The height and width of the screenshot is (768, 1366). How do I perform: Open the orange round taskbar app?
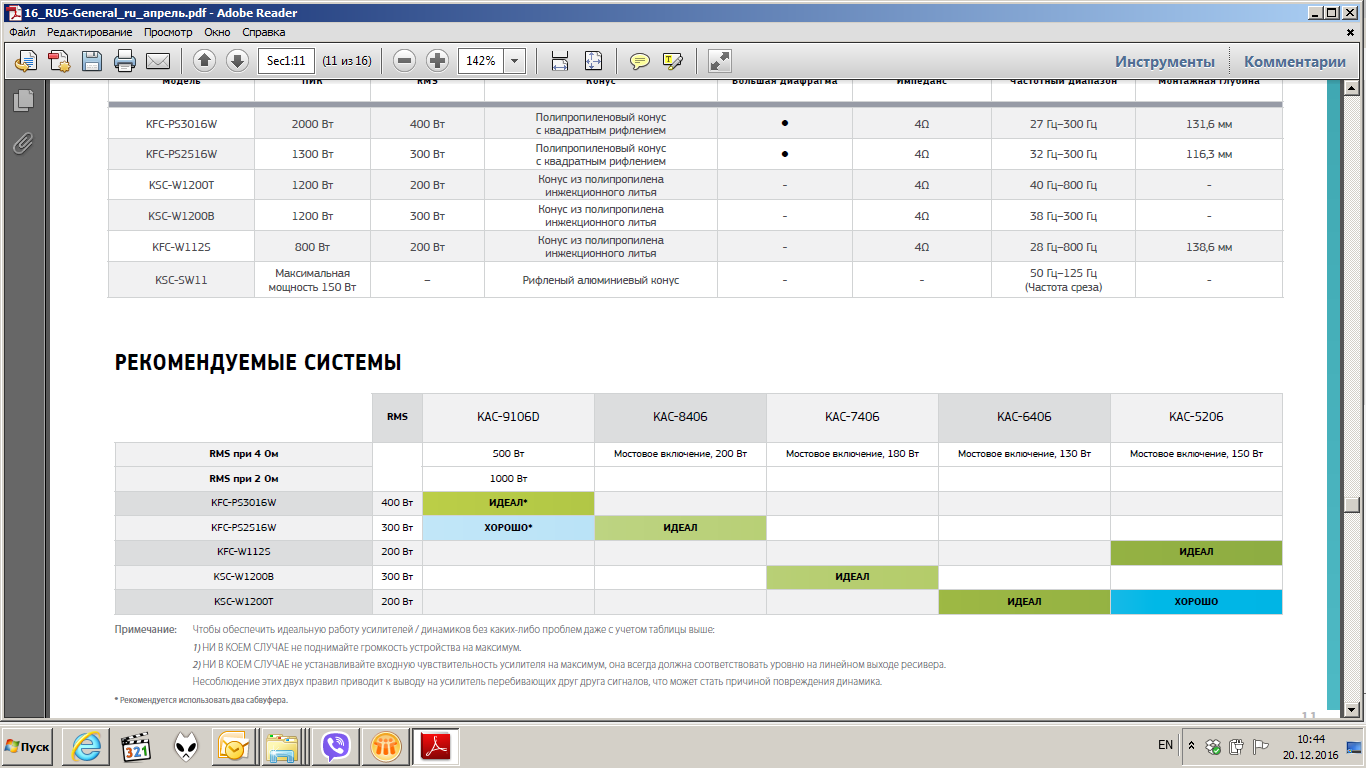tap(385, 746)
